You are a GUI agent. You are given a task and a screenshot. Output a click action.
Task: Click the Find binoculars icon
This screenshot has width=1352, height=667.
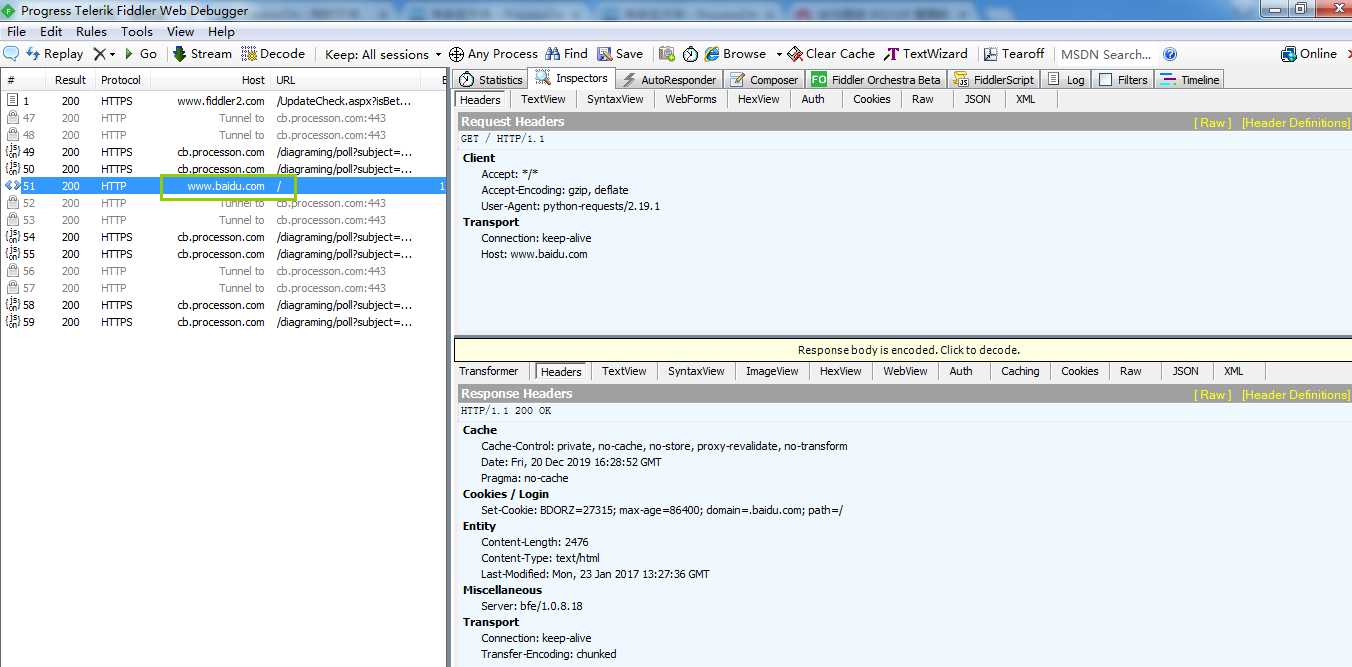554,54
